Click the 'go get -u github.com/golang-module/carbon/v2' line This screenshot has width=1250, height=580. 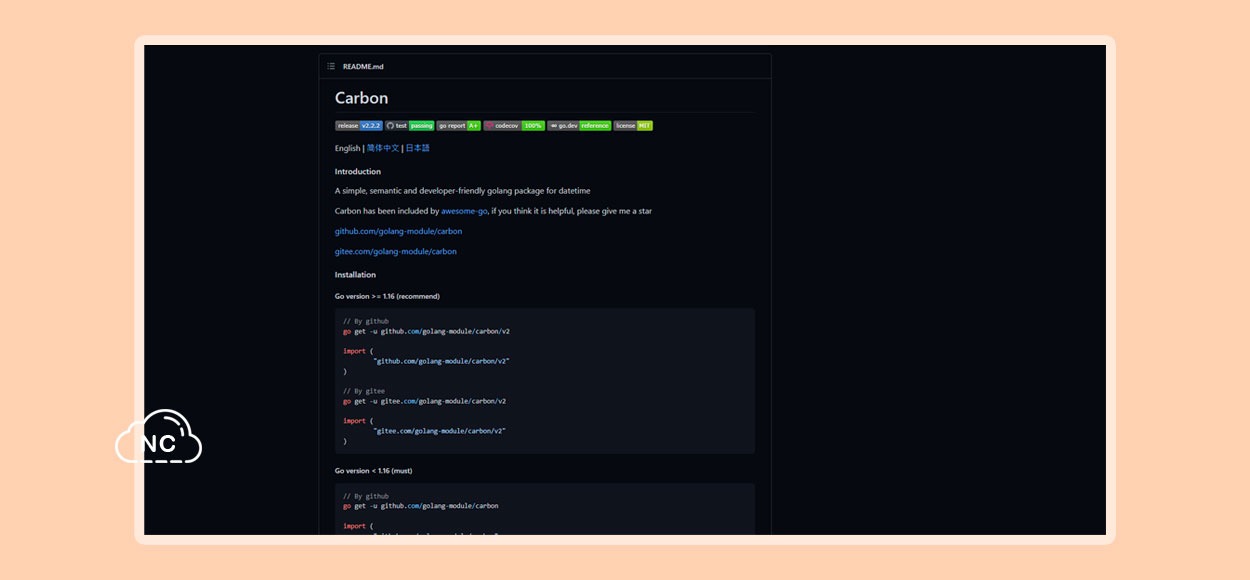tap(426, 331)
